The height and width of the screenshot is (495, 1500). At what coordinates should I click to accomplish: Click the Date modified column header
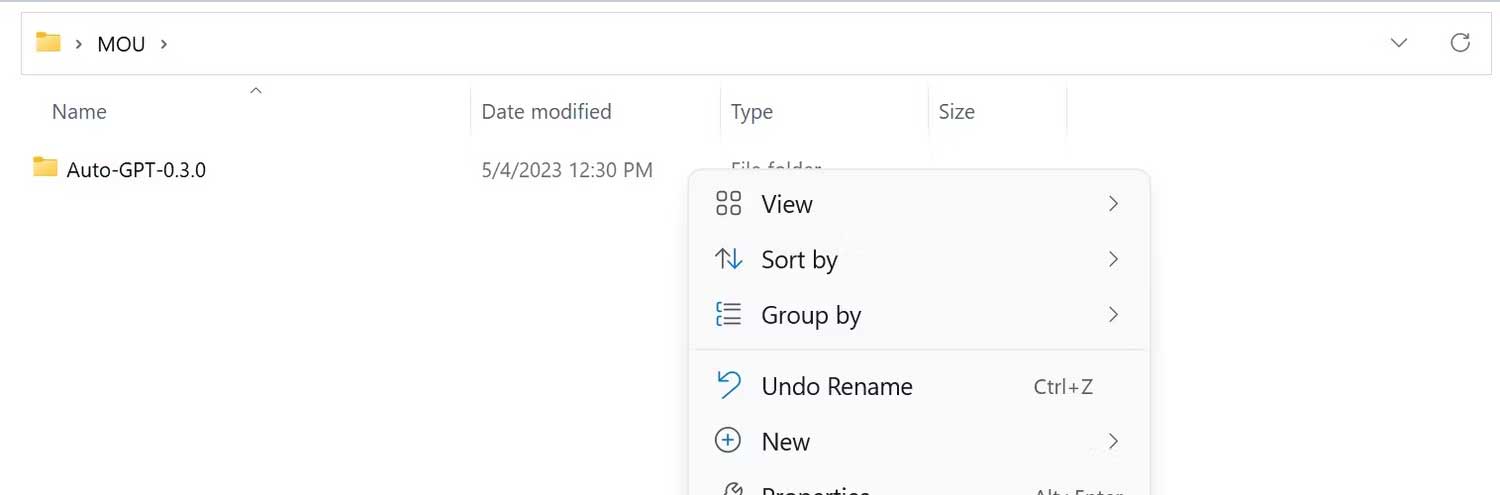click(x=546, y=112)
